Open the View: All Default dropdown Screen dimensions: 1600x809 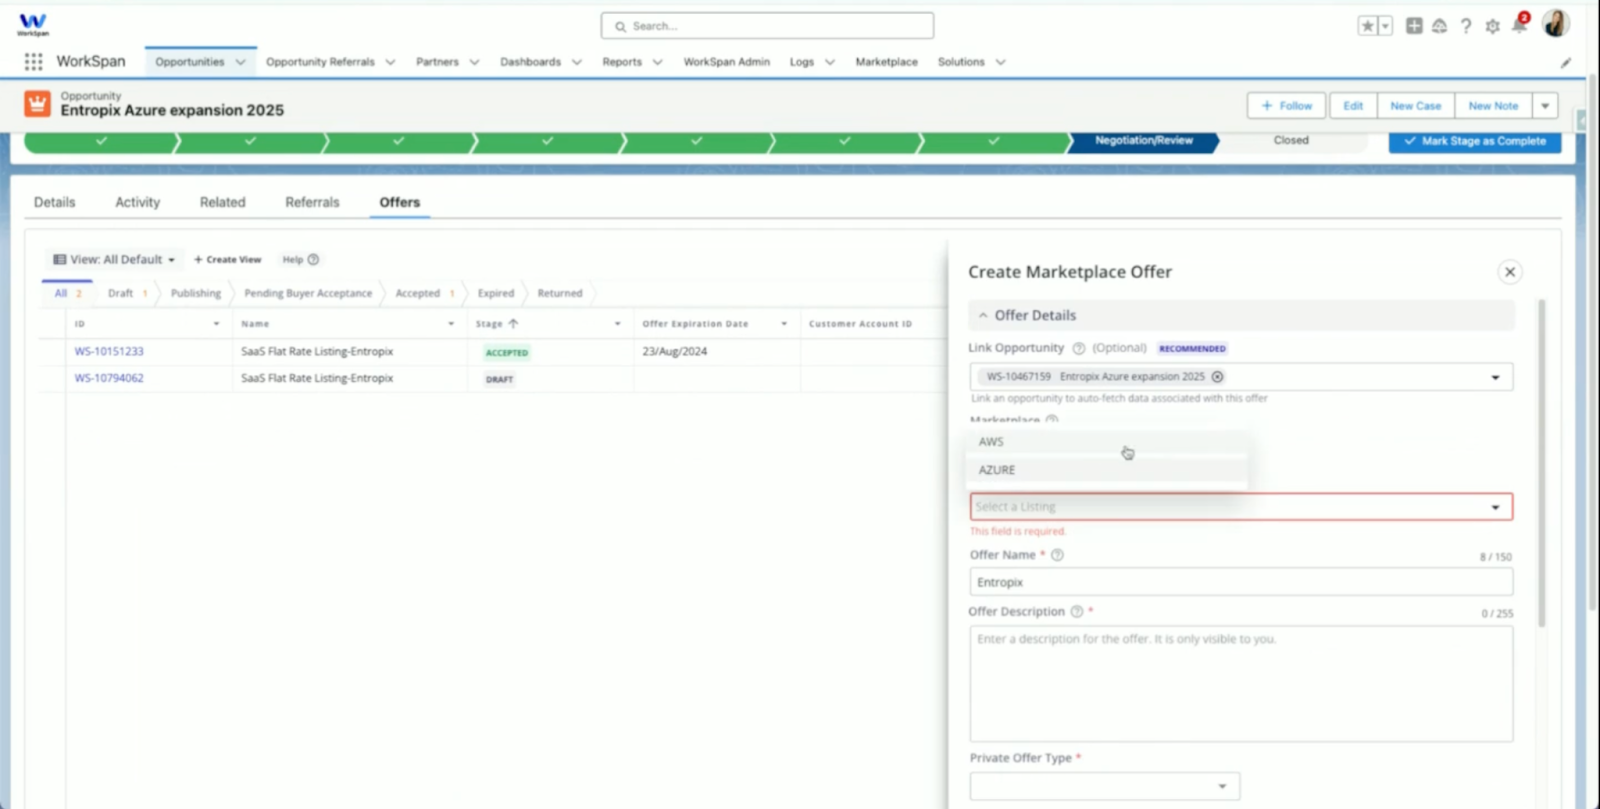click(114, 260)
